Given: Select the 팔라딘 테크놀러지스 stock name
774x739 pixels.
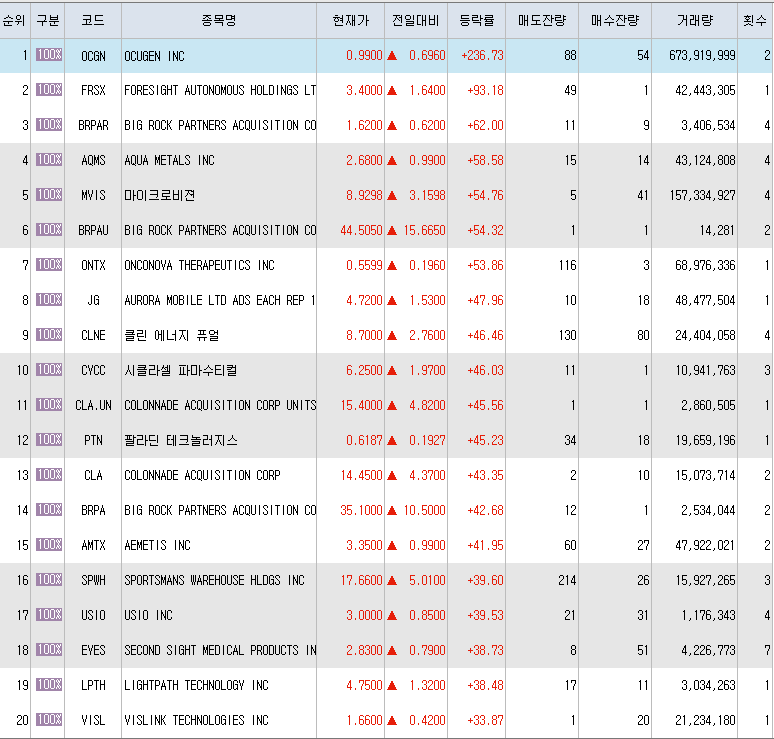Looking at the screenshot, I should pos(181,440).
